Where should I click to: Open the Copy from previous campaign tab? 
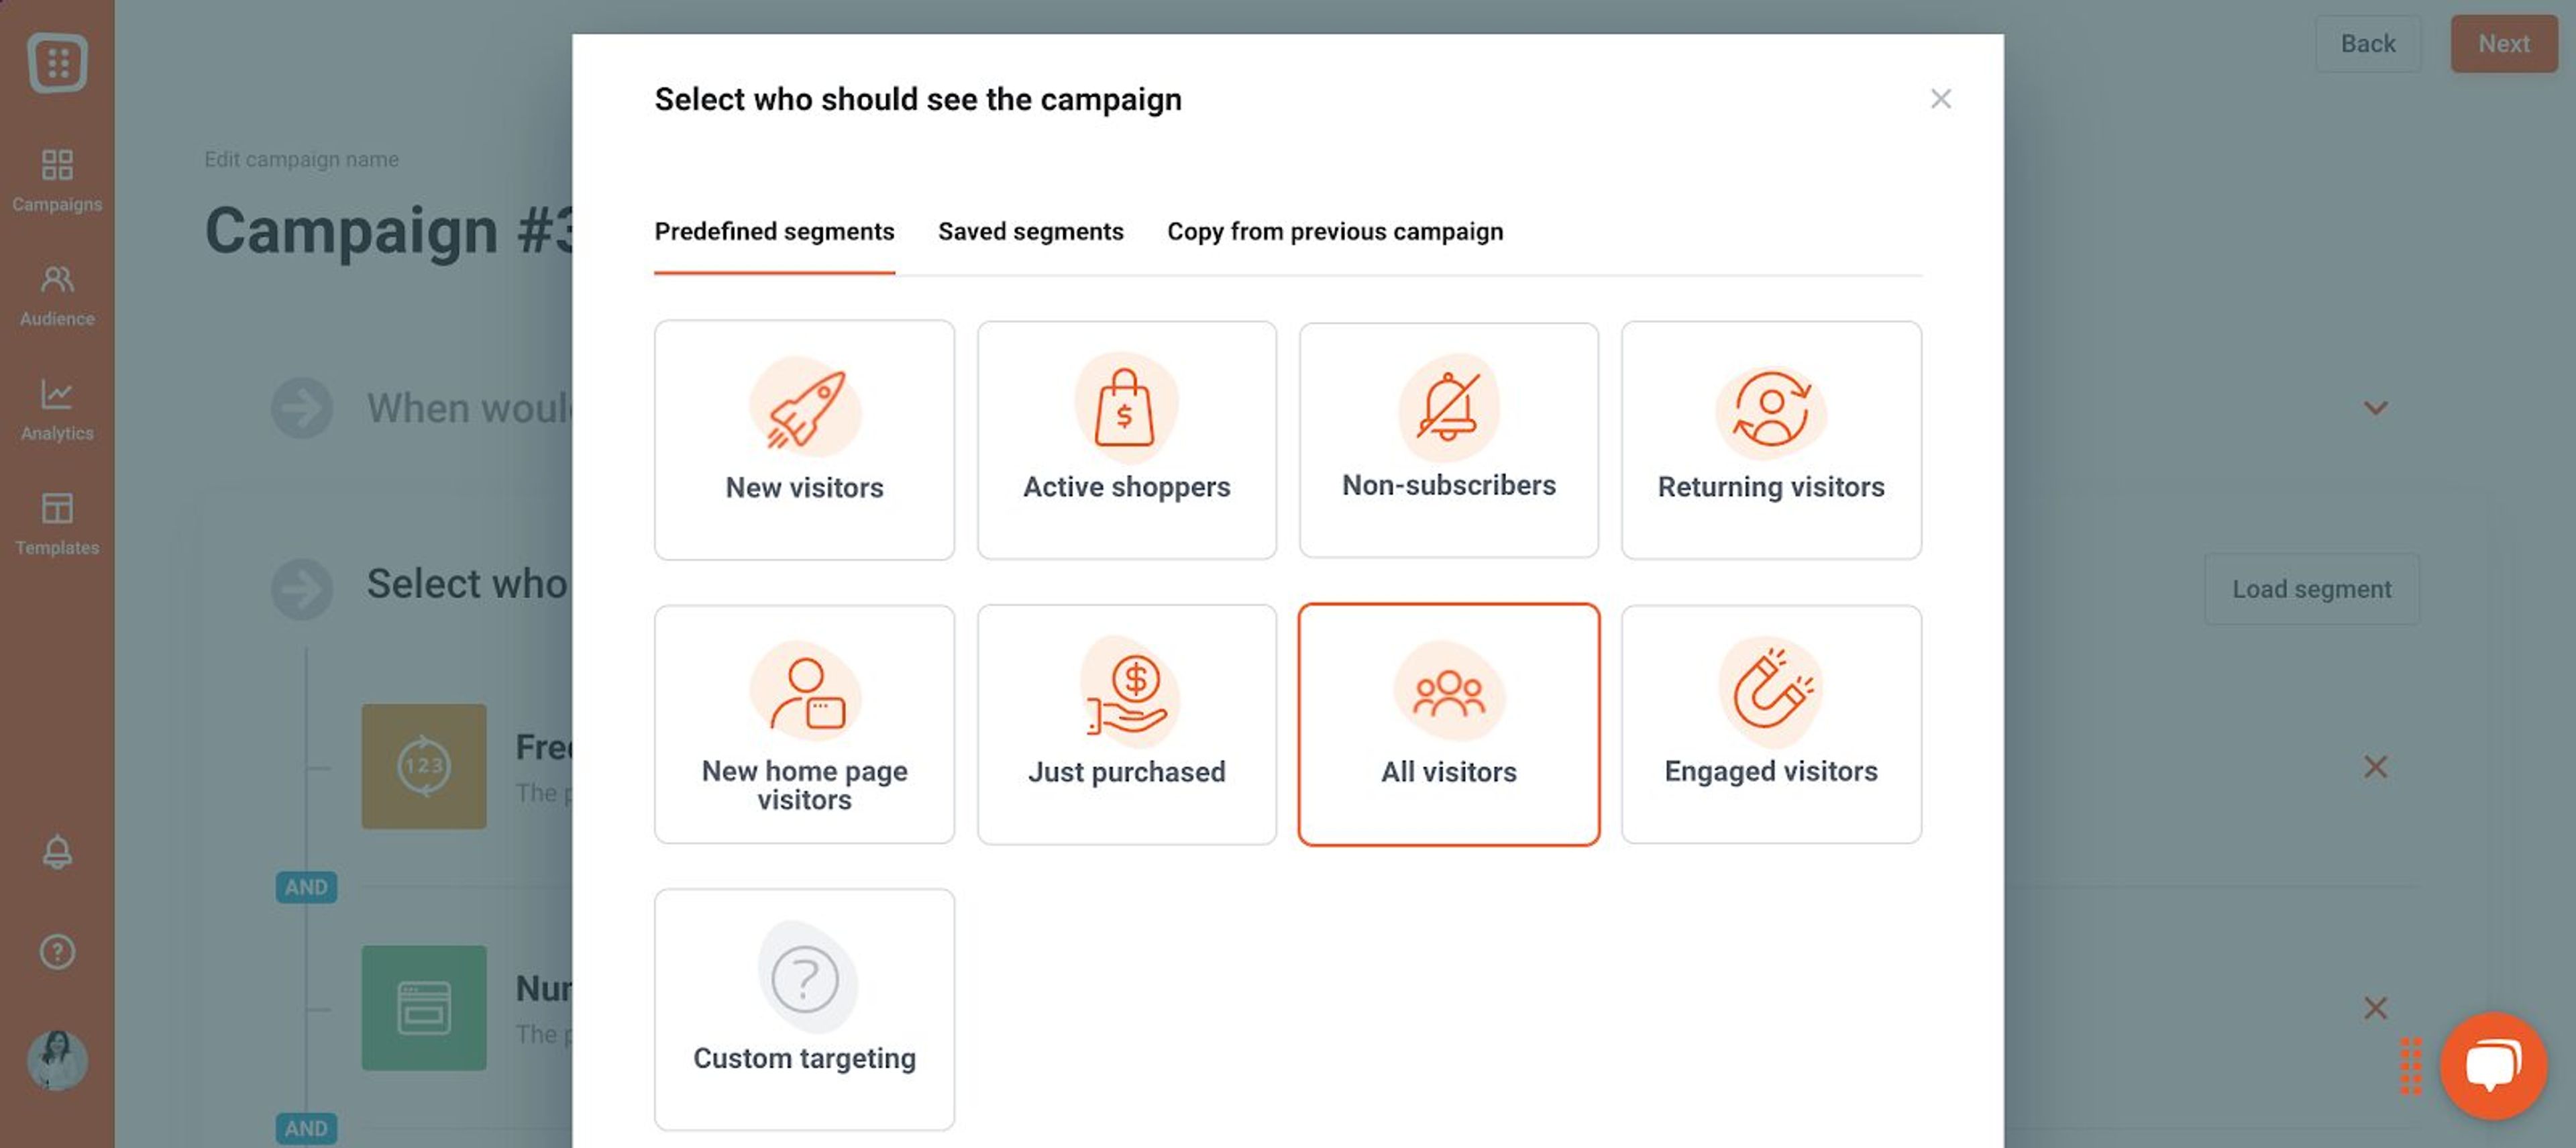point(1335,231)
